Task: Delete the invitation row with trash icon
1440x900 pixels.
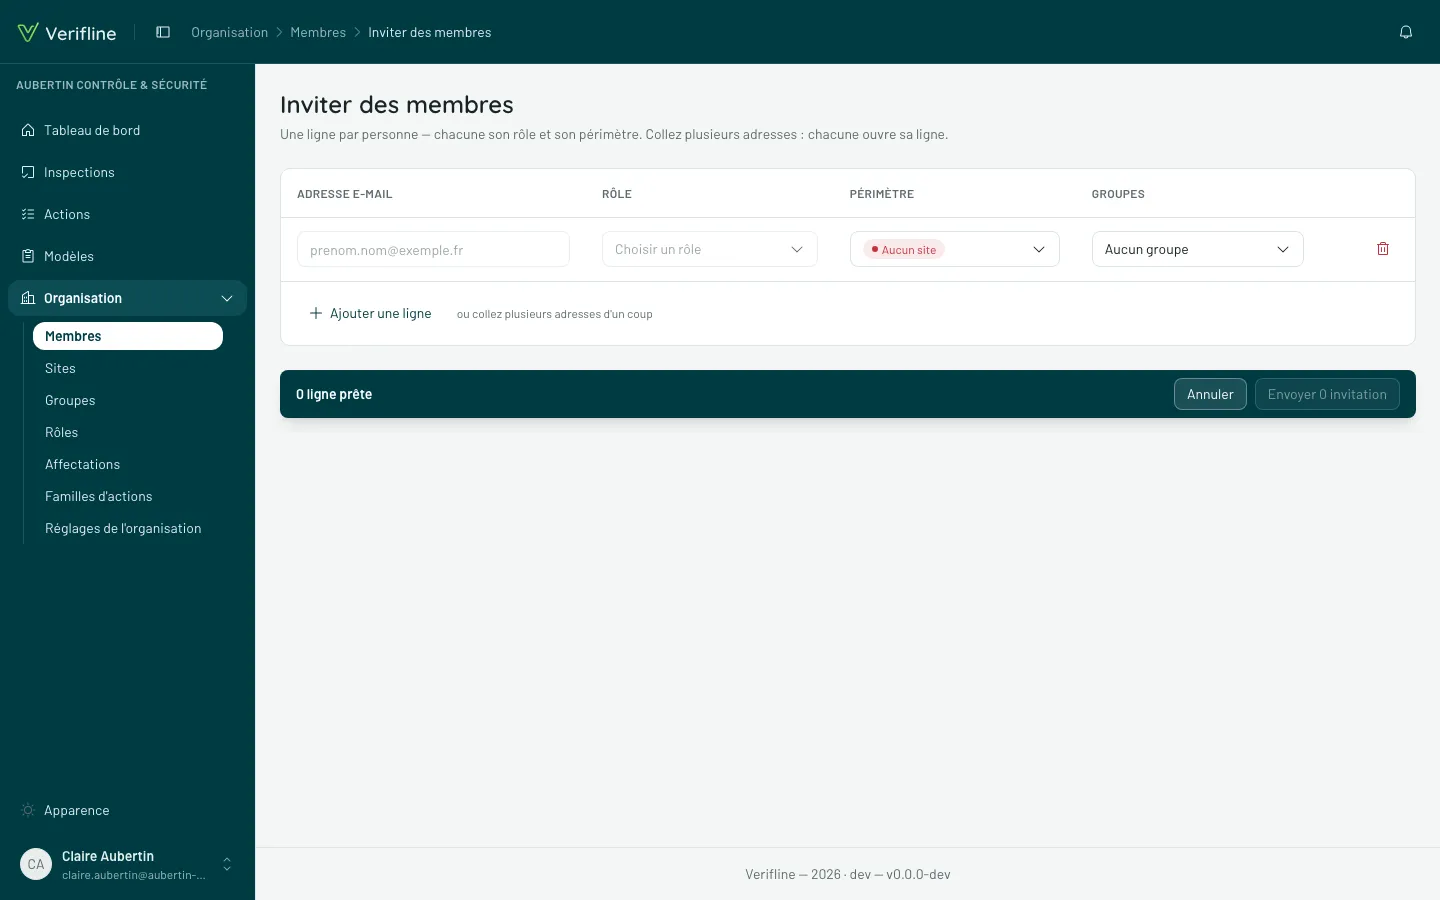Action: point(1383,249)
